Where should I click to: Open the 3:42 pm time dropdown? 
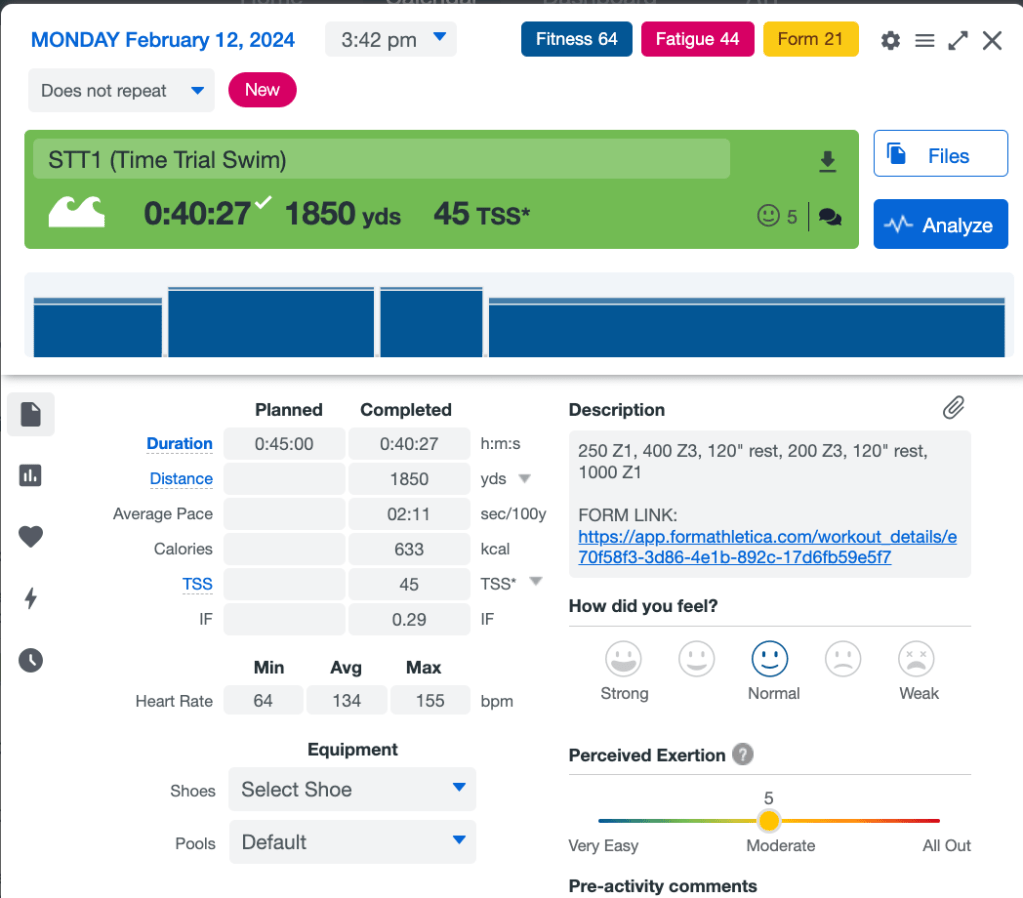click(x=390, y=40)
